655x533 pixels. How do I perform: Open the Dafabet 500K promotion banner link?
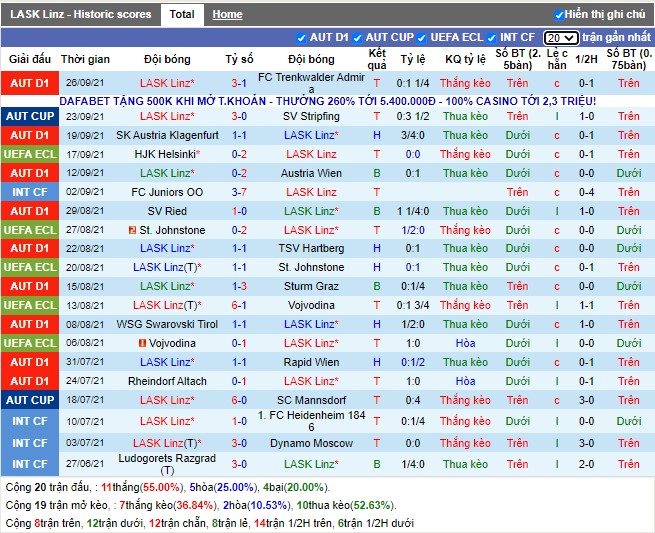click(x=327, y=101)
